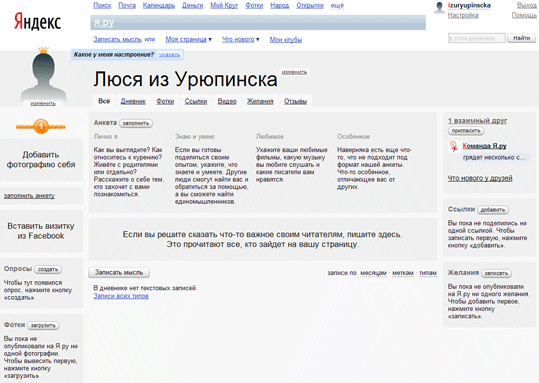Click the создать button for Опросы
This screenshot has width=539, height=383.
pyautogui.click(x=48, y=270)
